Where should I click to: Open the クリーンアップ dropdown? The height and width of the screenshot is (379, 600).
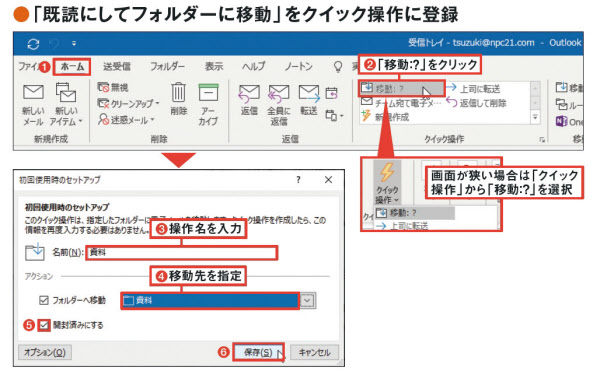pyautogui.click(x=128, y=104)
